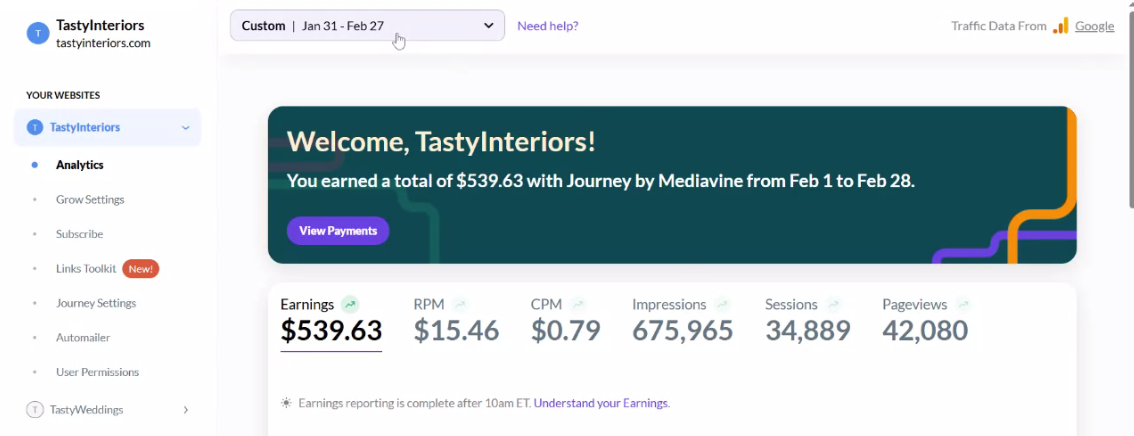This screenshot has width=1134, height=436.
Task: Select the CPM metric tab
Action: [x=566, y=321]
